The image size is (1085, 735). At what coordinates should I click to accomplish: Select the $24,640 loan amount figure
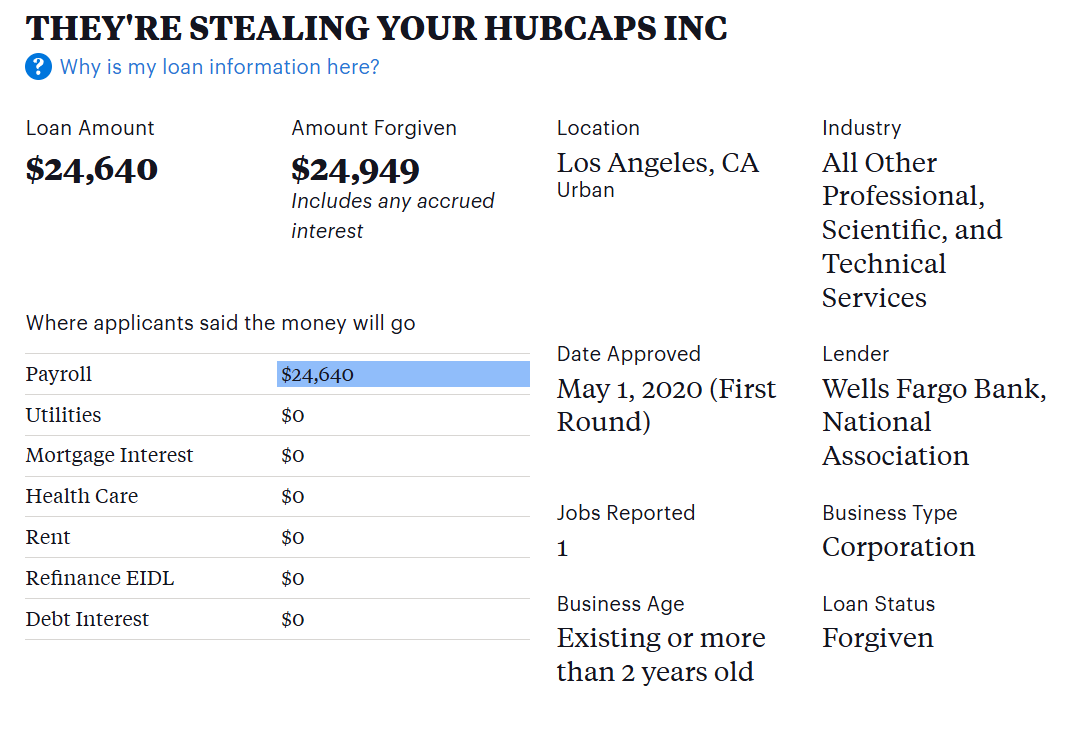tap(92, 169)
